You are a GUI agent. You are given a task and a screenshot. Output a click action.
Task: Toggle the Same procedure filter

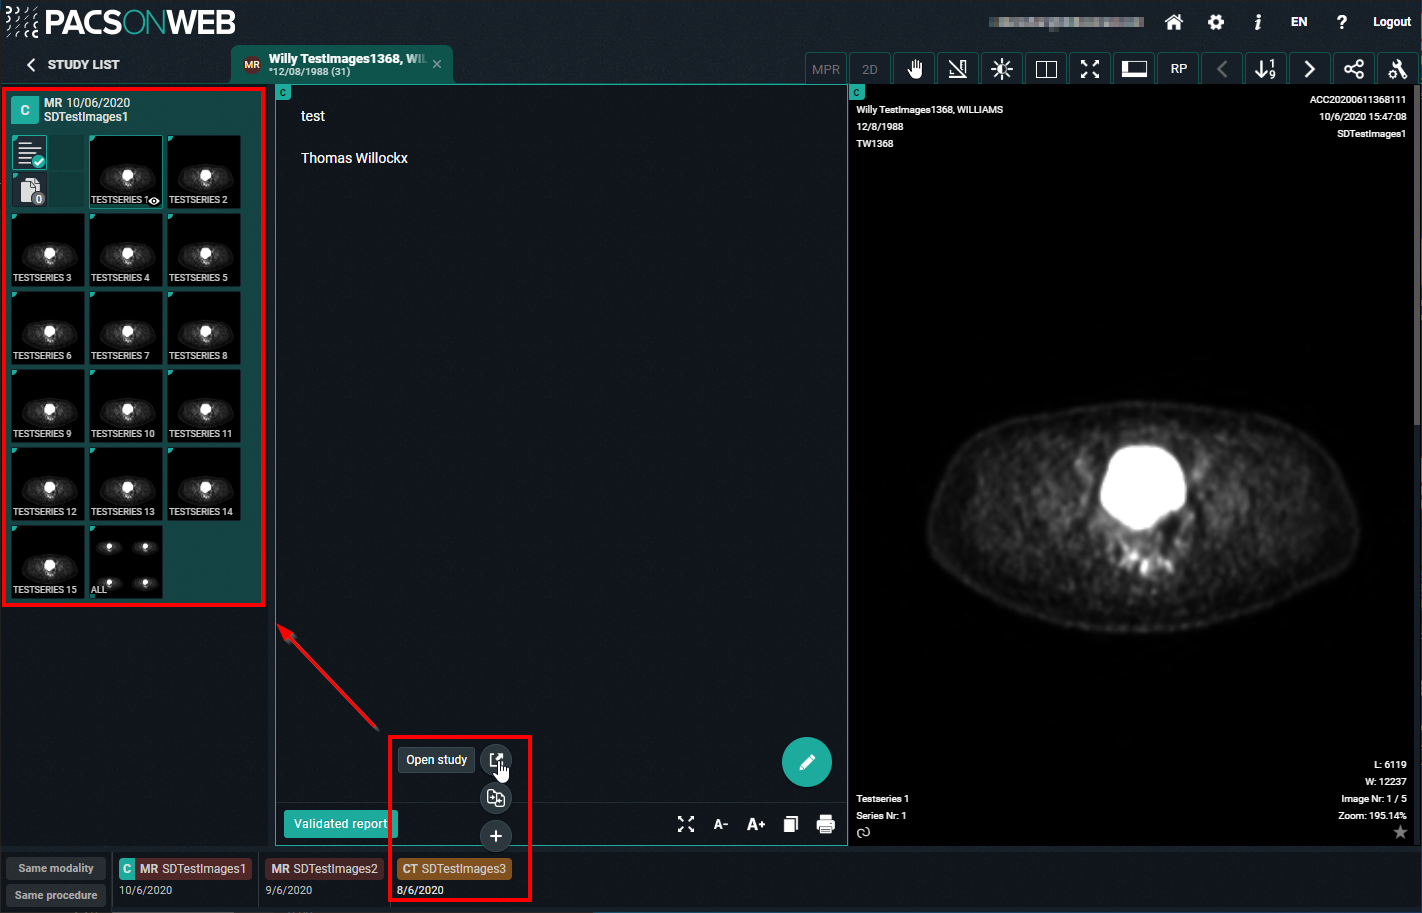[x=56, y=895]
